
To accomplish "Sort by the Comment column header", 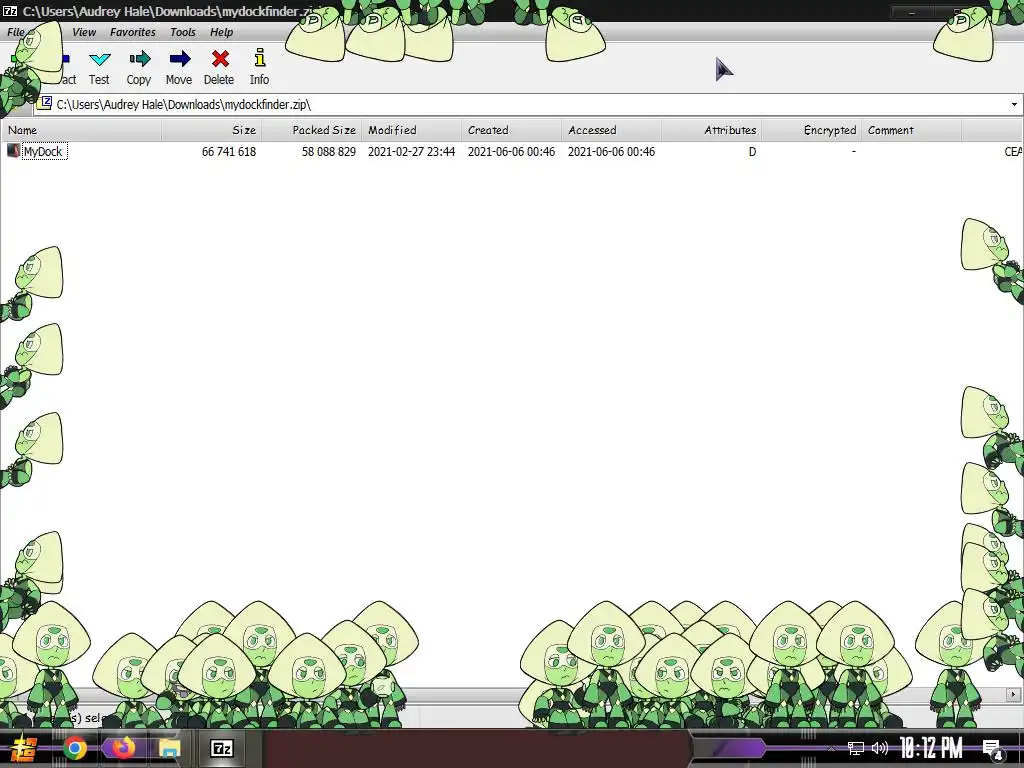I will (x=911, y=130).
